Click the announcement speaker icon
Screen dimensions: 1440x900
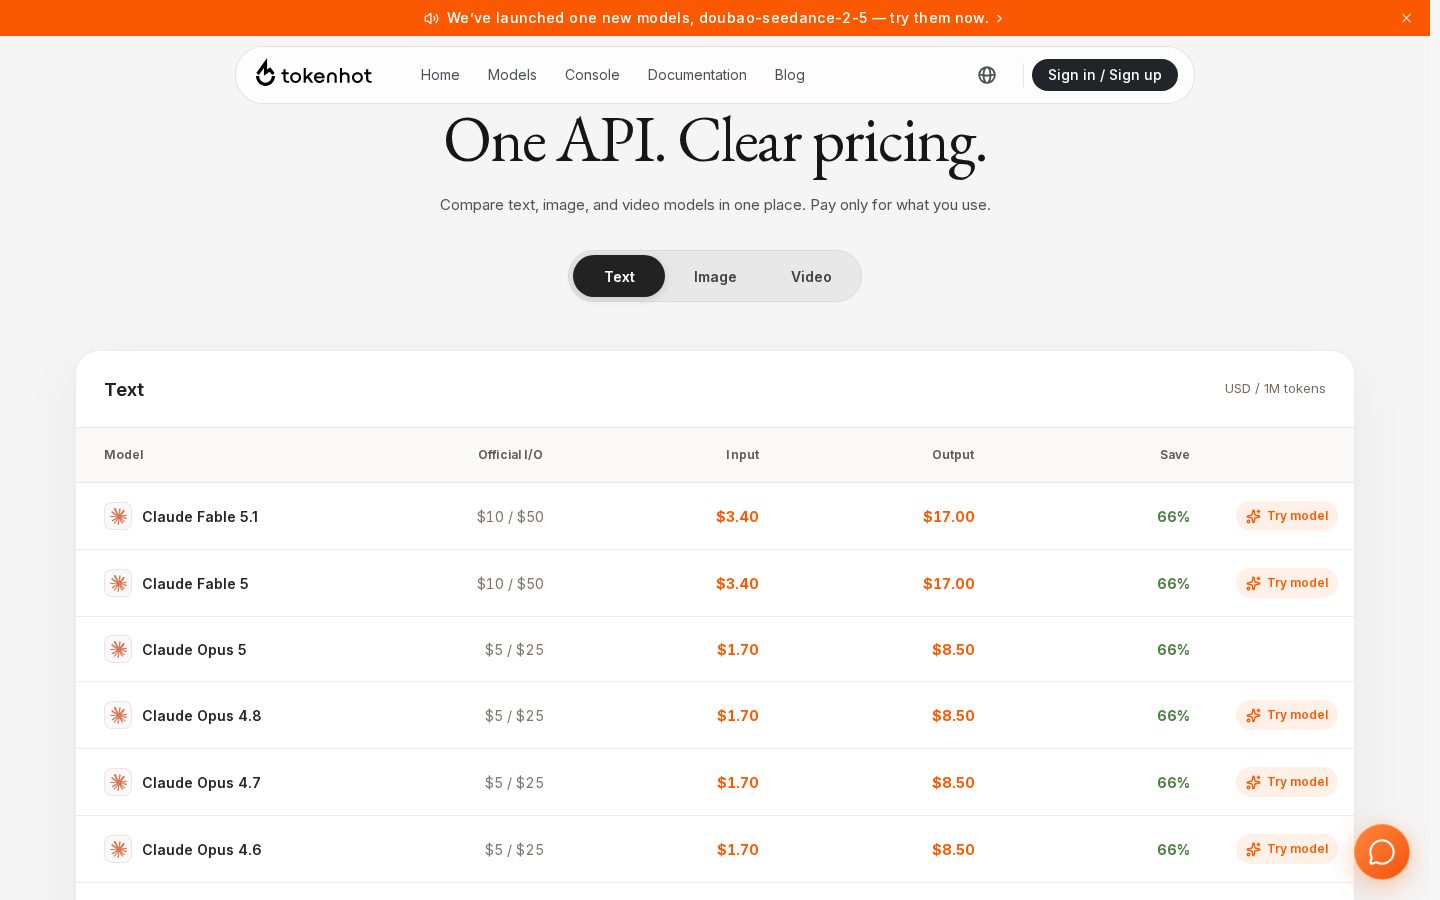(431, 18)
